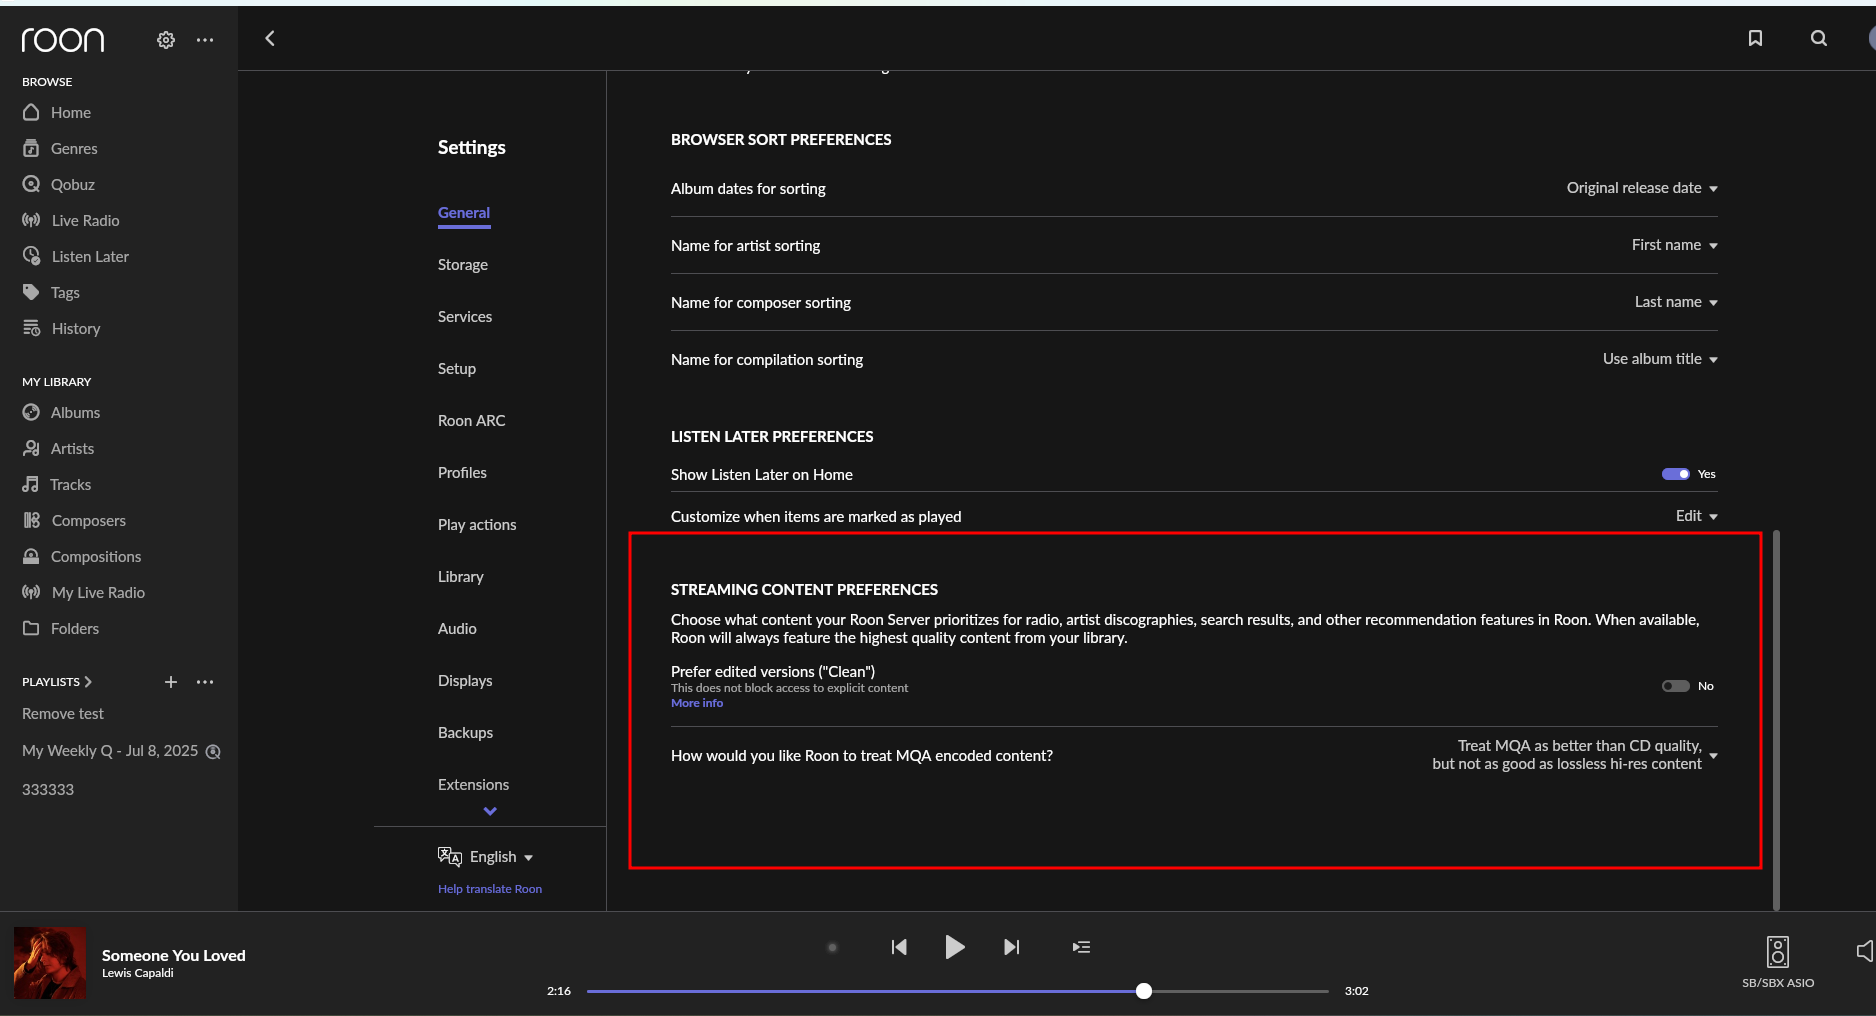
Task: Expand the Name for artist sorting dropdown
Action: point(1674,245)
